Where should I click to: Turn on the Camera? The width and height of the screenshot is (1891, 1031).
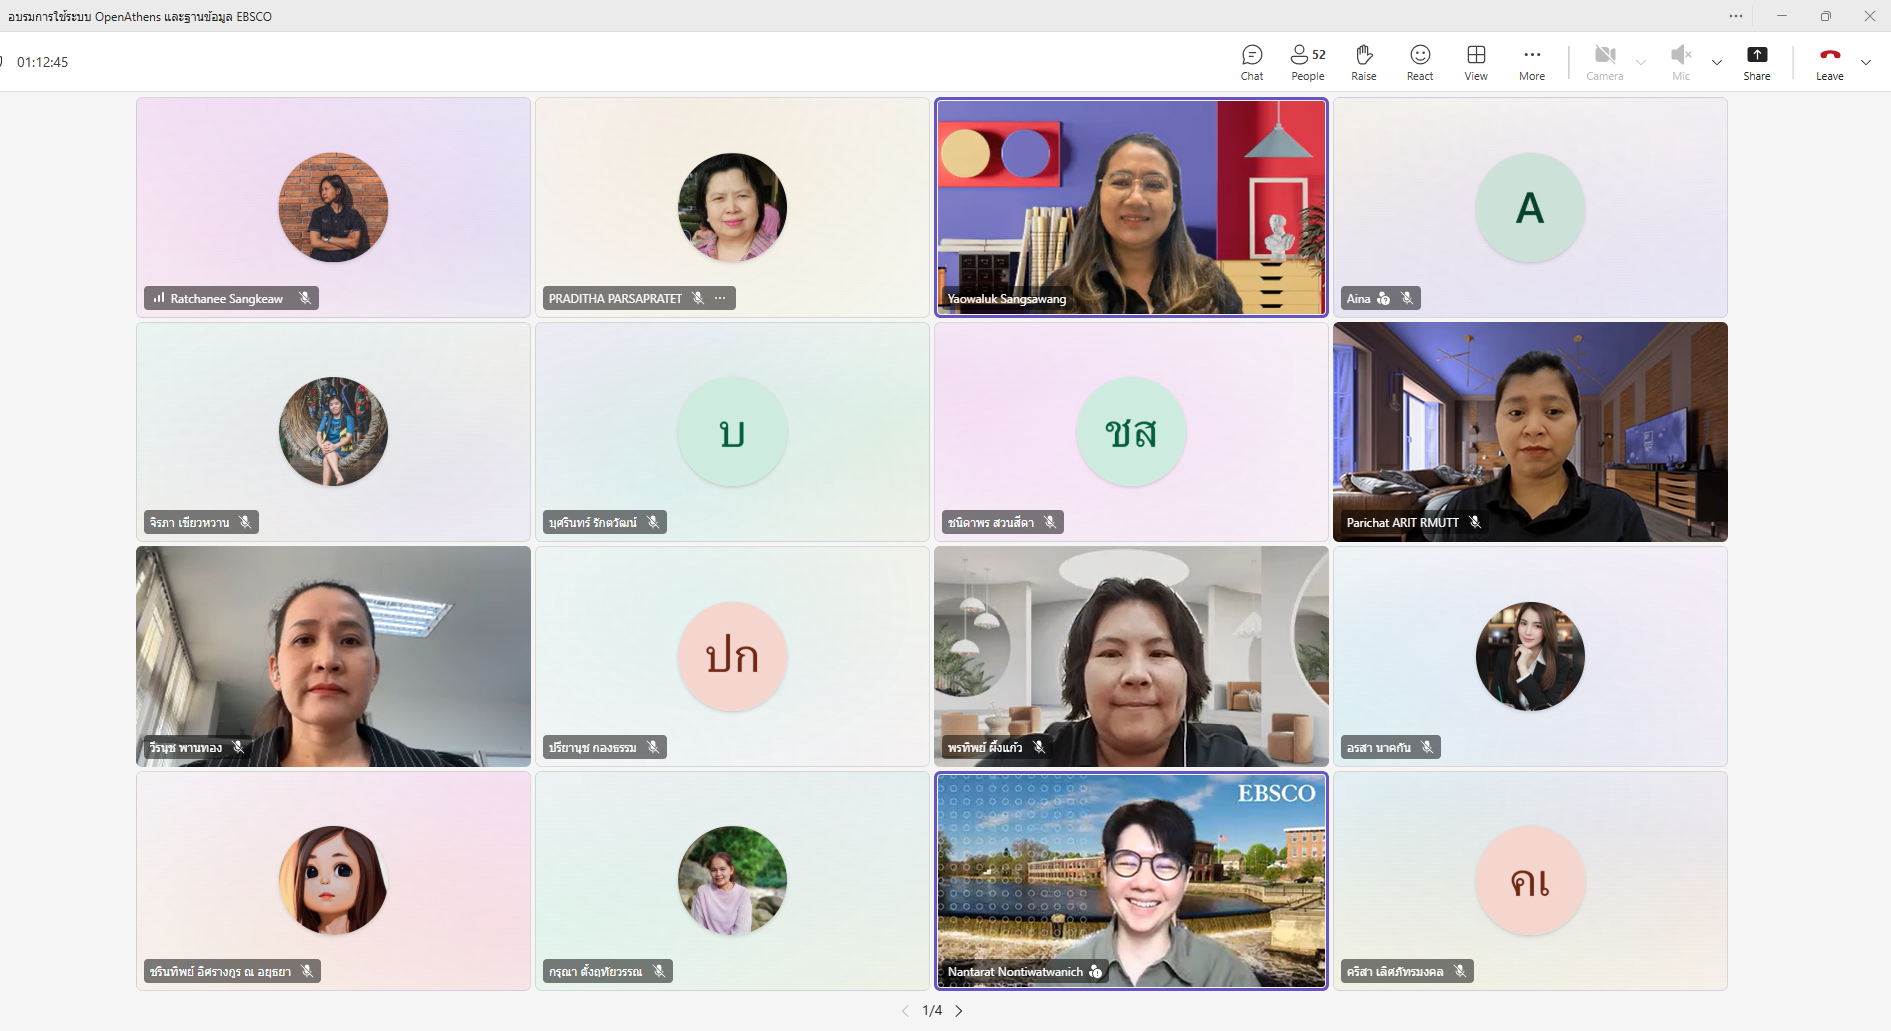1604,62
